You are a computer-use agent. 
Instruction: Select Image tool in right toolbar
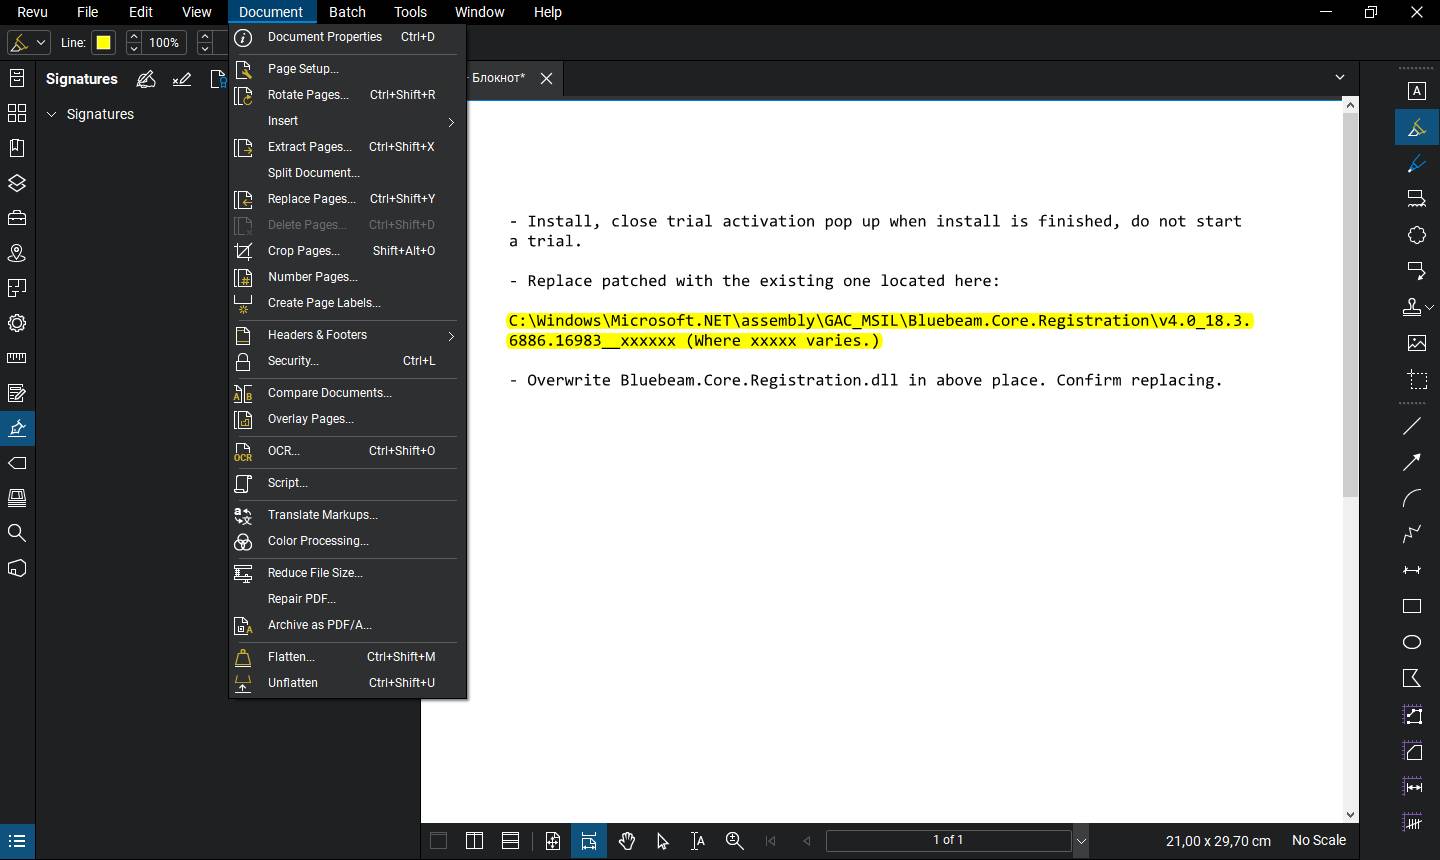point(1417,343)
